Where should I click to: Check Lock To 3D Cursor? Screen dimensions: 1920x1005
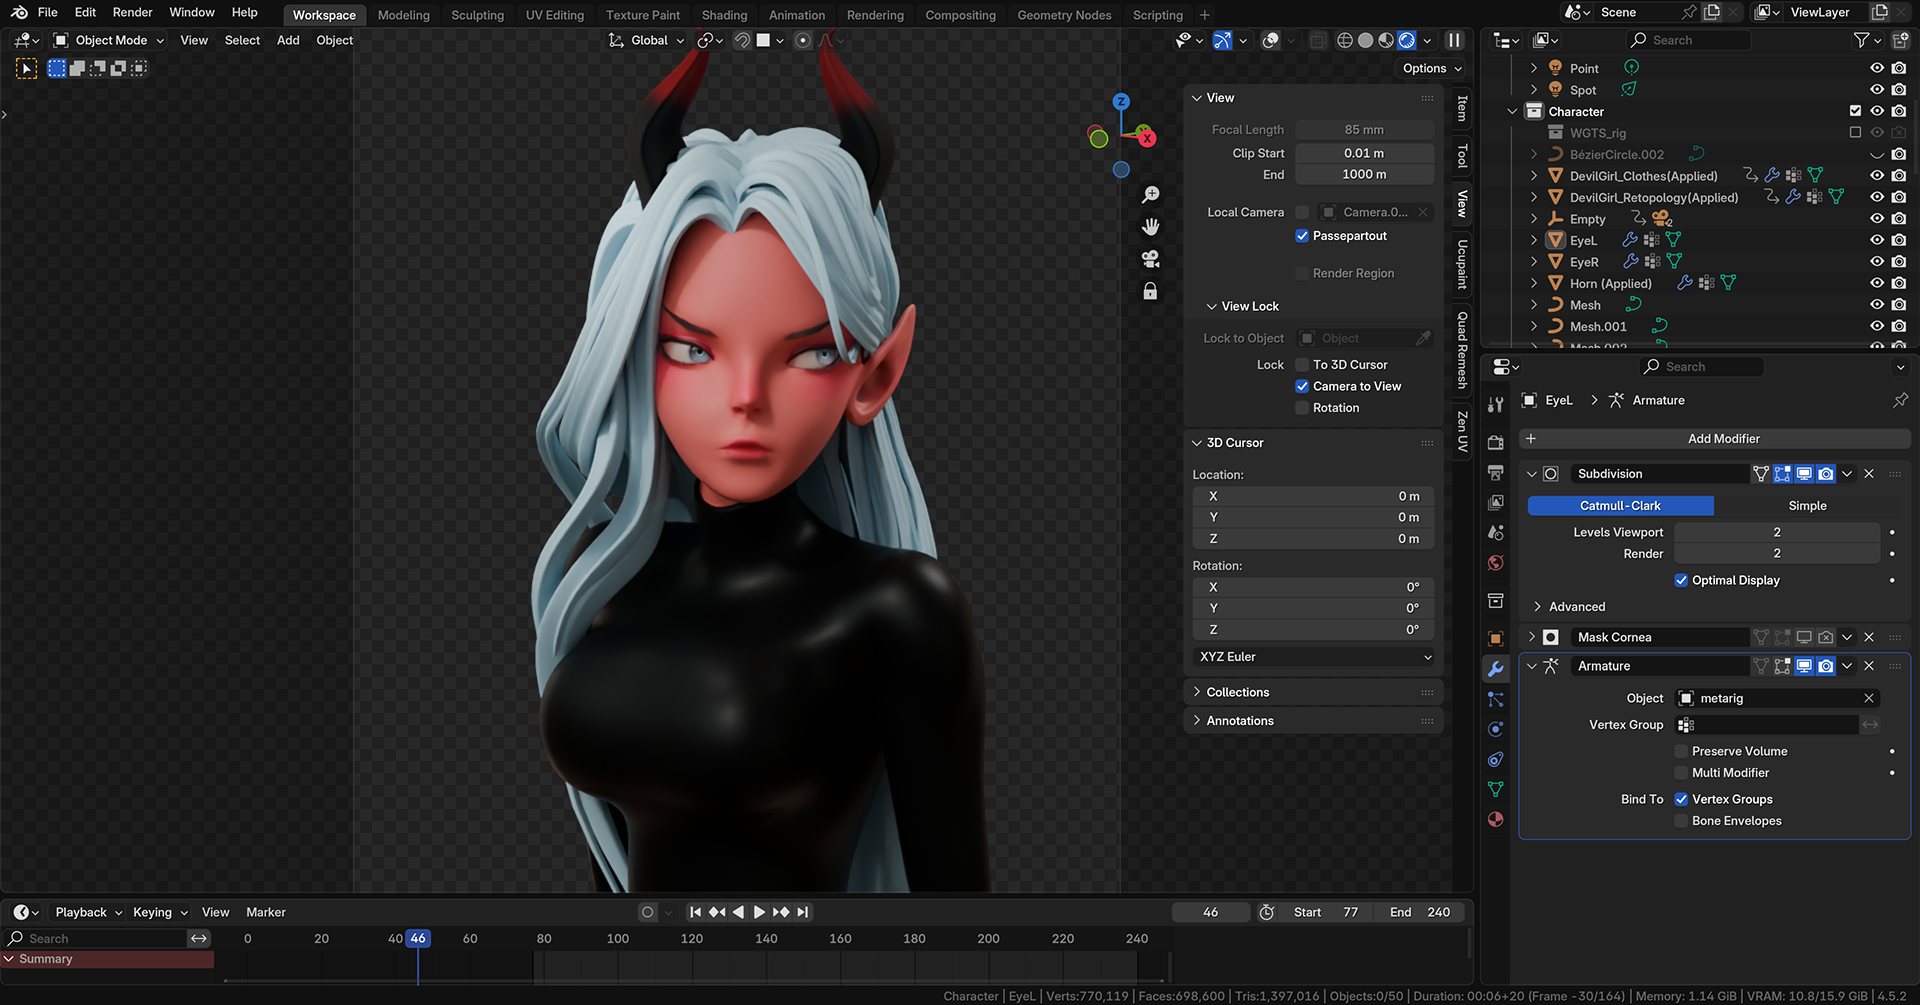(1302, 365)
